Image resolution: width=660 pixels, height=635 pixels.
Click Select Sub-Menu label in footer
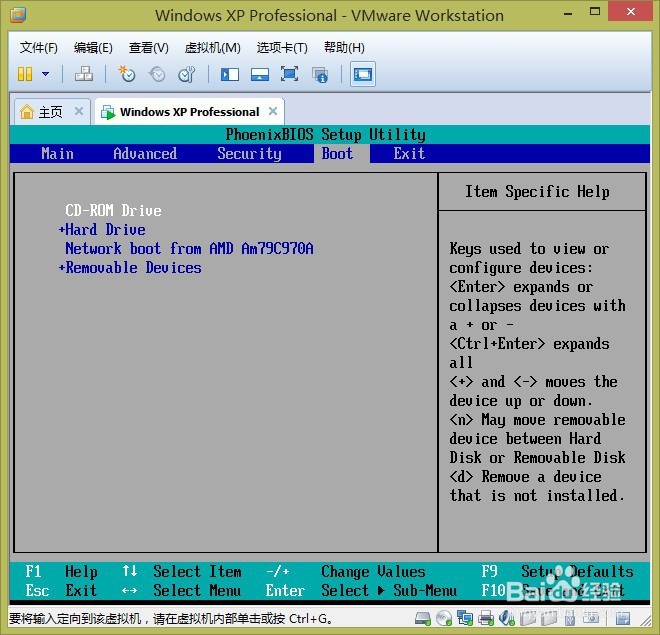(x=389, y=590)
